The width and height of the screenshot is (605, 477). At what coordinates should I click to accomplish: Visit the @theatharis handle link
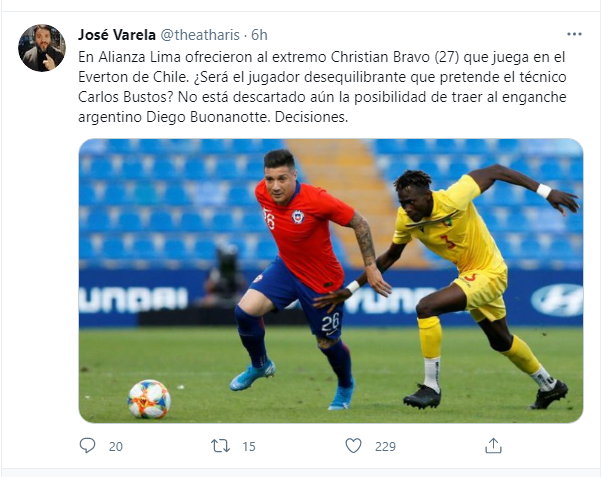(x=200, y=35)
